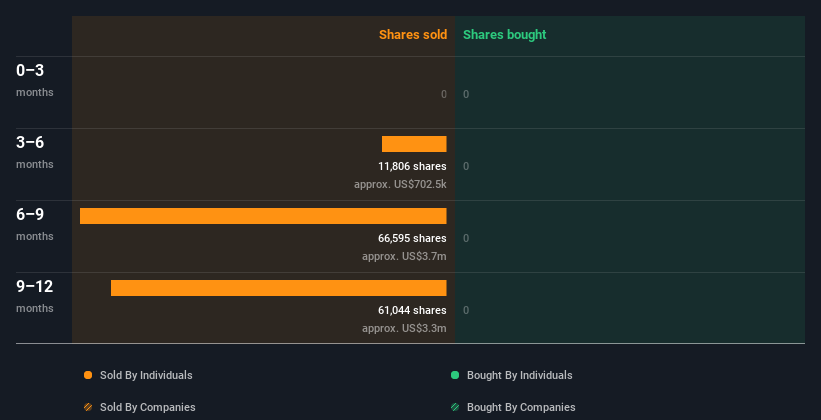Click the 11,806 shares value
This screenshot has height=420, width=821.
click(x=413, y=166)
